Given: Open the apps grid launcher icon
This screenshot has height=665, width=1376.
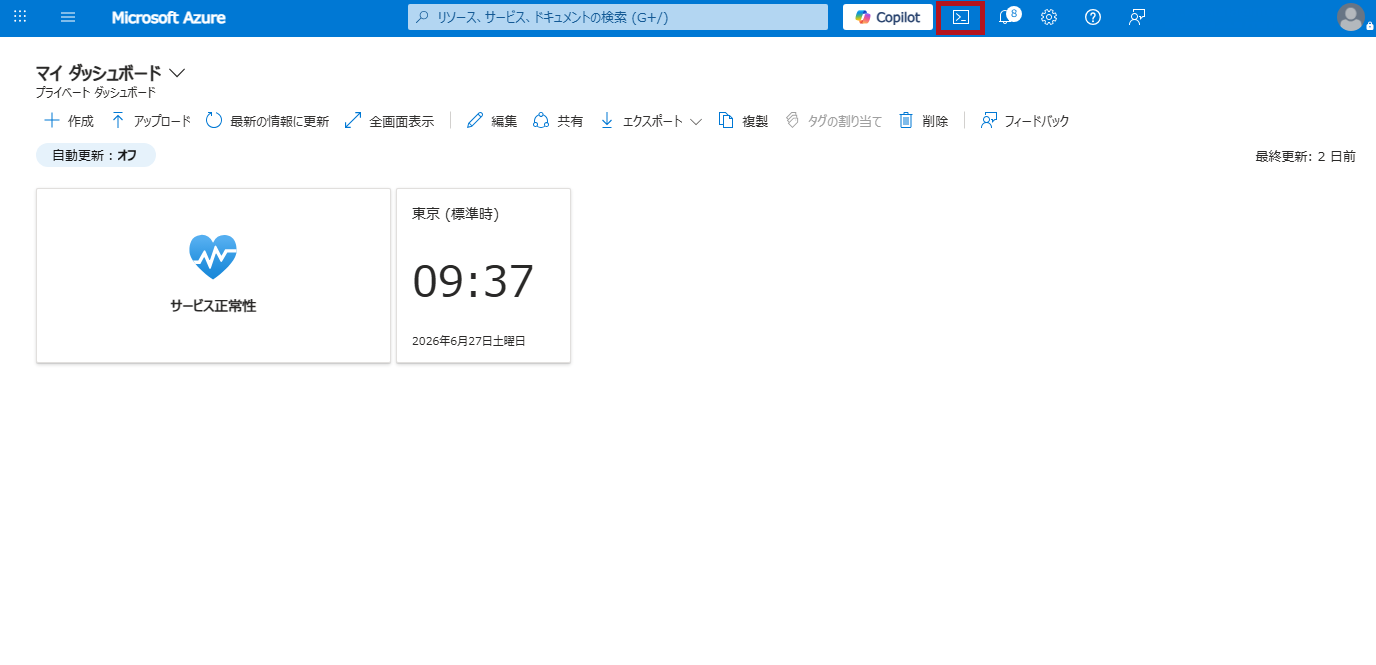Looking at the screenshot, I should coord(20,17).
